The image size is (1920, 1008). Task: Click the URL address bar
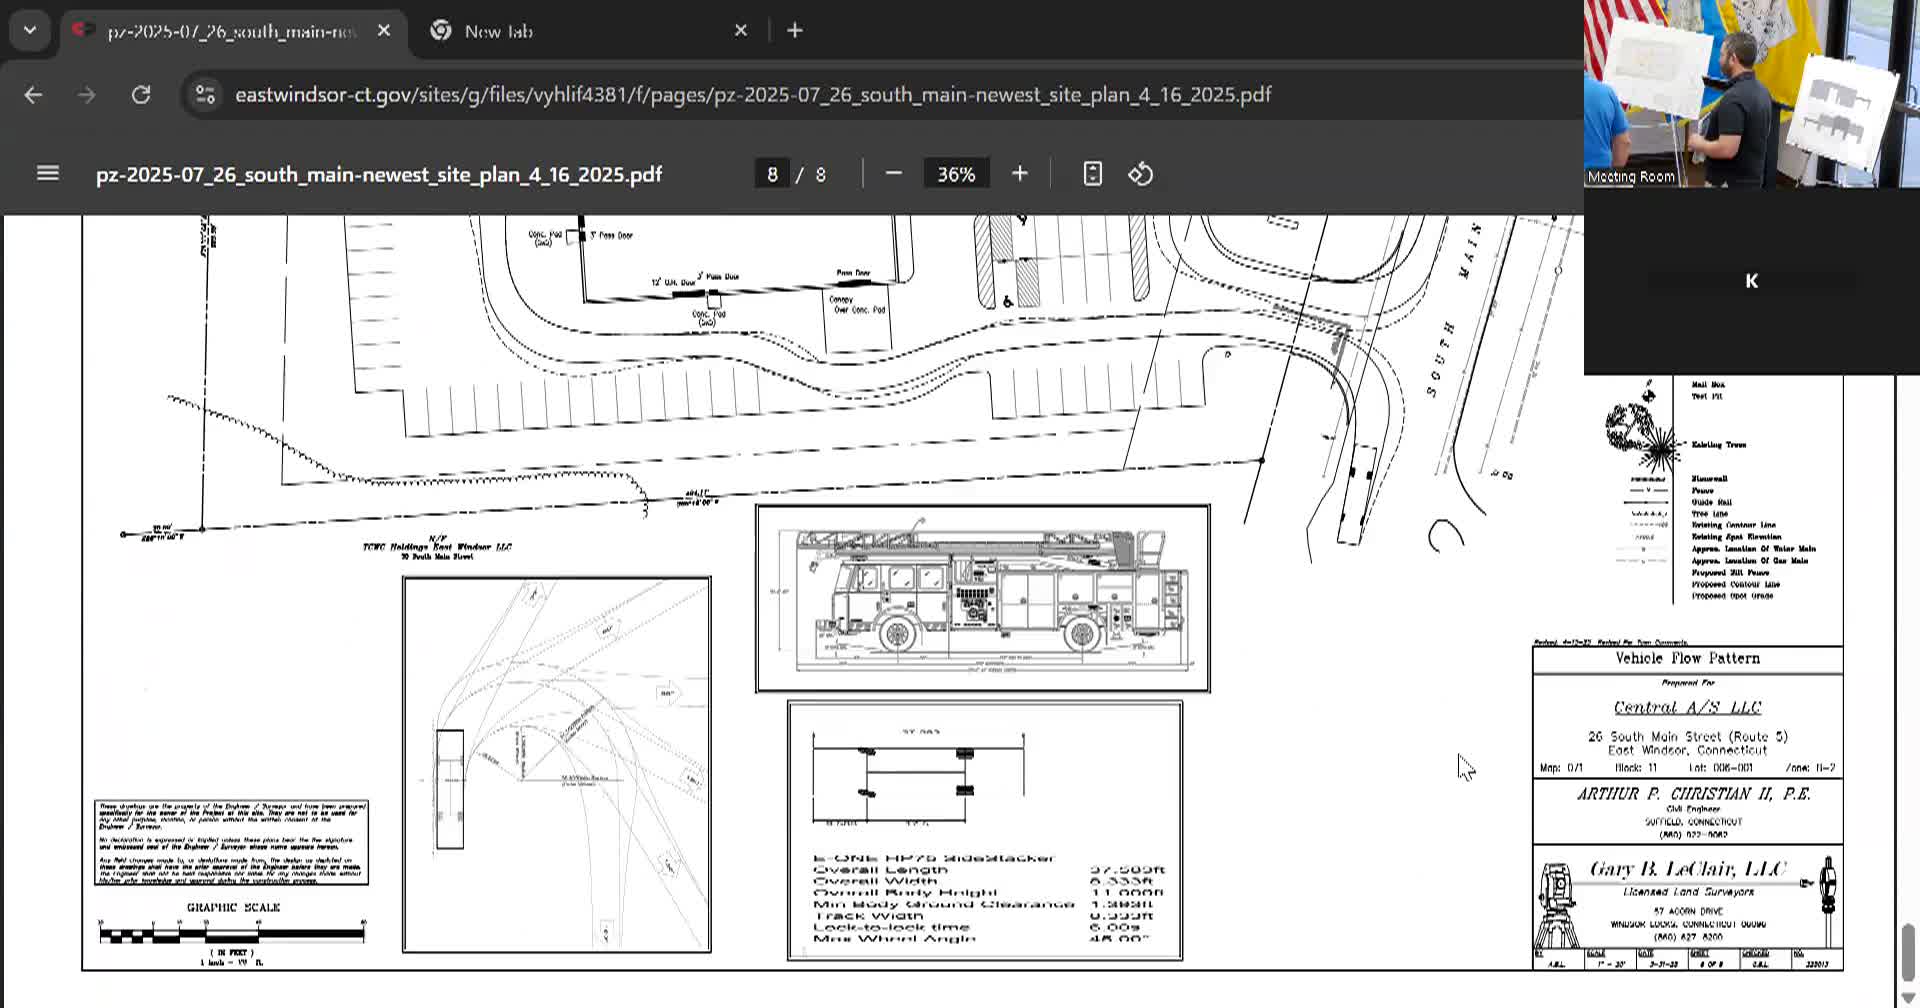(752, 95)
